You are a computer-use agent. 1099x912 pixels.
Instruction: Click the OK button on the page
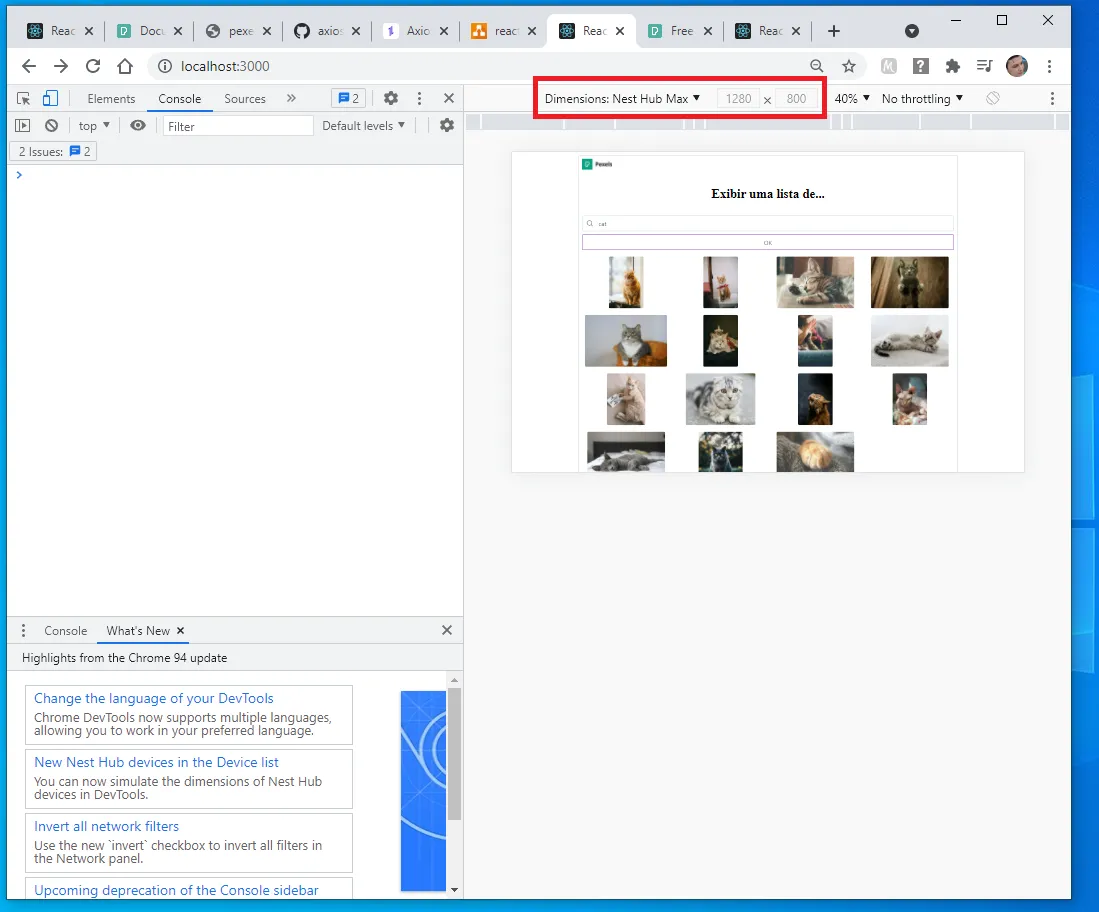point(767,243)
